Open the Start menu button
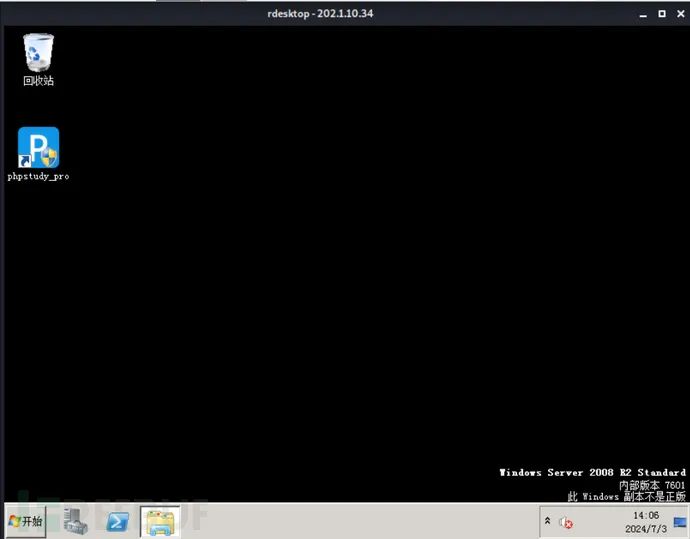The height and width of the screenshot is (539, 690). click(x=26, y=521)
